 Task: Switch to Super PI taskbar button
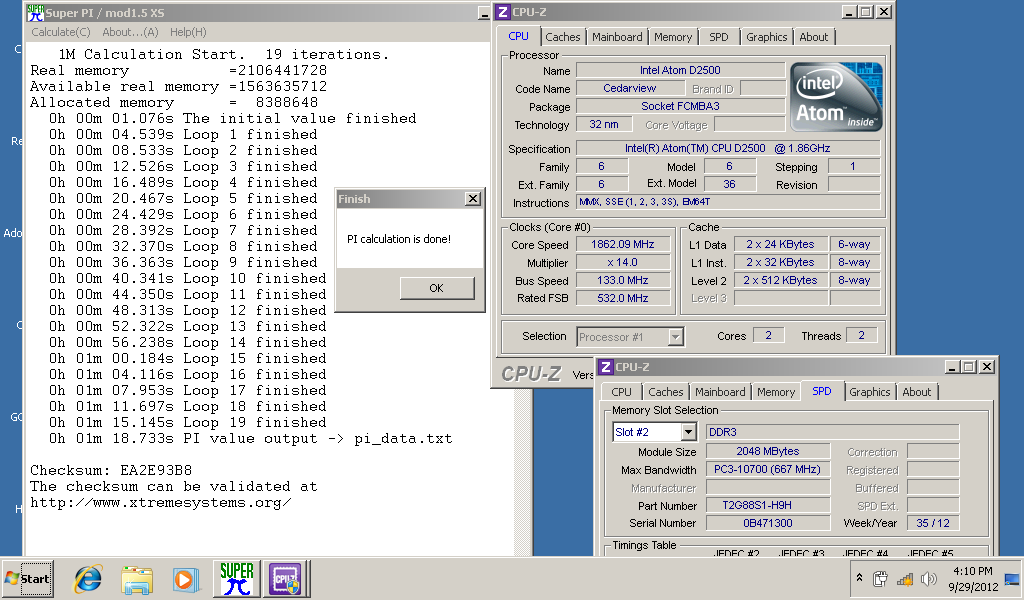(236, 579)
